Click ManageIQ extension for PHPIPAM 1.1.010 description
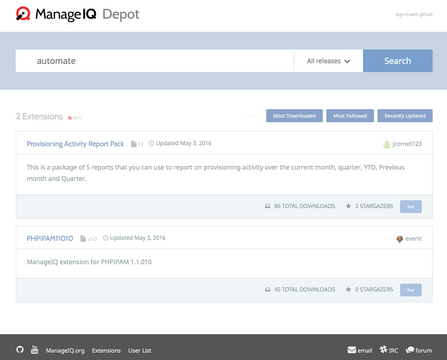 (89, 262)
